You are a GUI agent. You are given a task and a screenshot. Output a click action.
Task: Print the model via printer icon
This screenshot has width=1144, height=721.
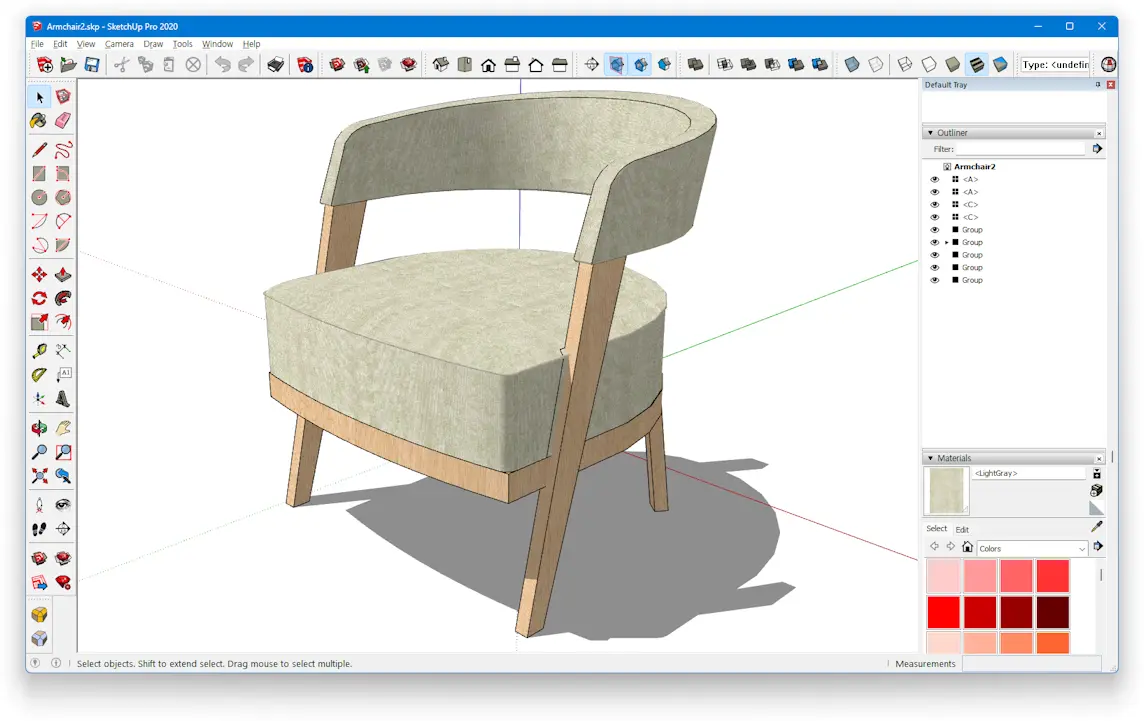point(275,65)
